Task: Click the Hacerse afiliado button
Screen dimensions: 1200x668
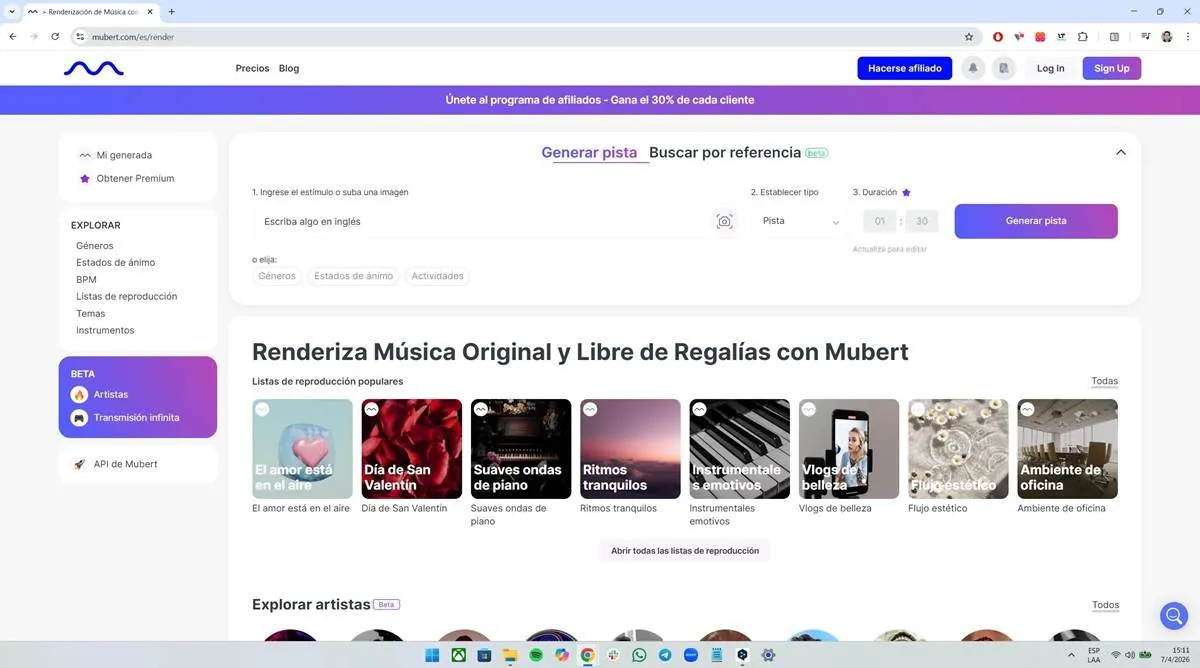Action: click(x=905, y=68)
